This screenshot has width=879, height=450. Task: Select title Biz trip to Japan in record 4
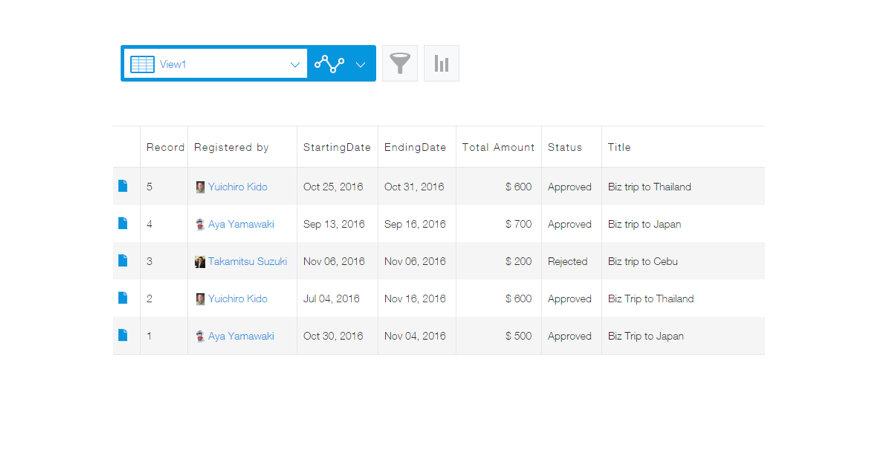(x=644, y=224)
